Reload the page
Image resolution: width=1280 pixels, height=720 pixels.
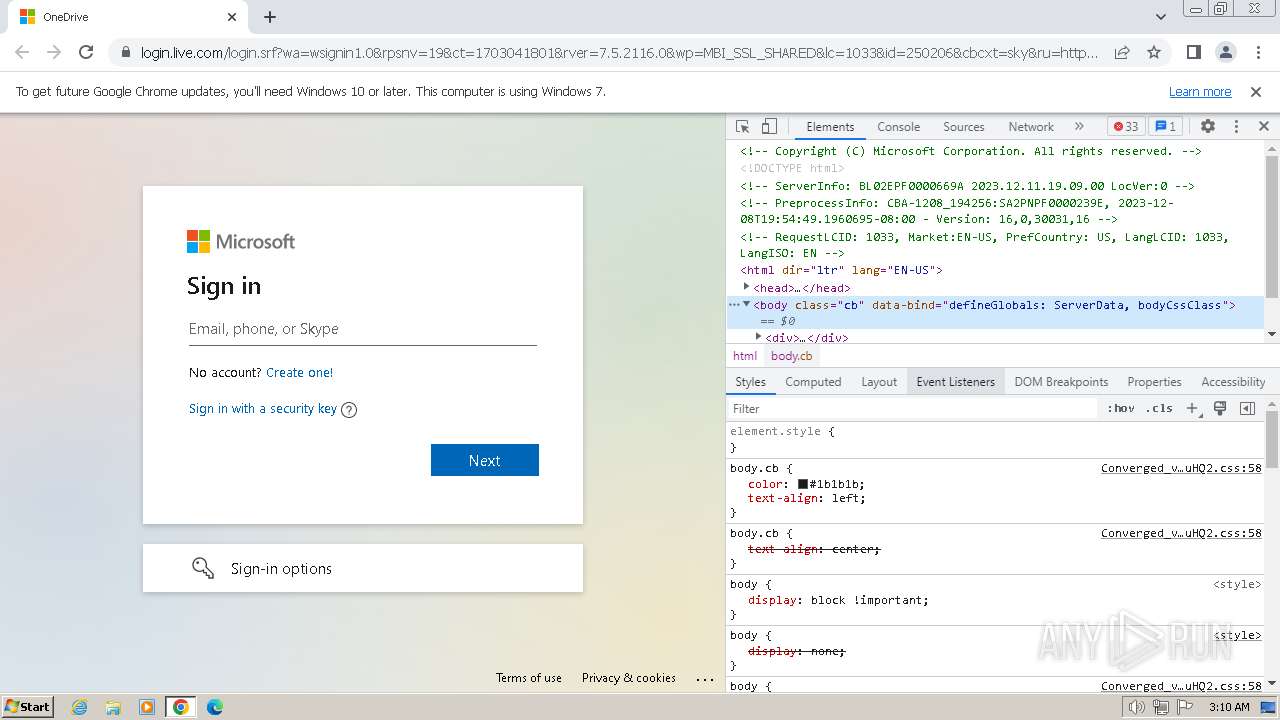pos(86,52)
